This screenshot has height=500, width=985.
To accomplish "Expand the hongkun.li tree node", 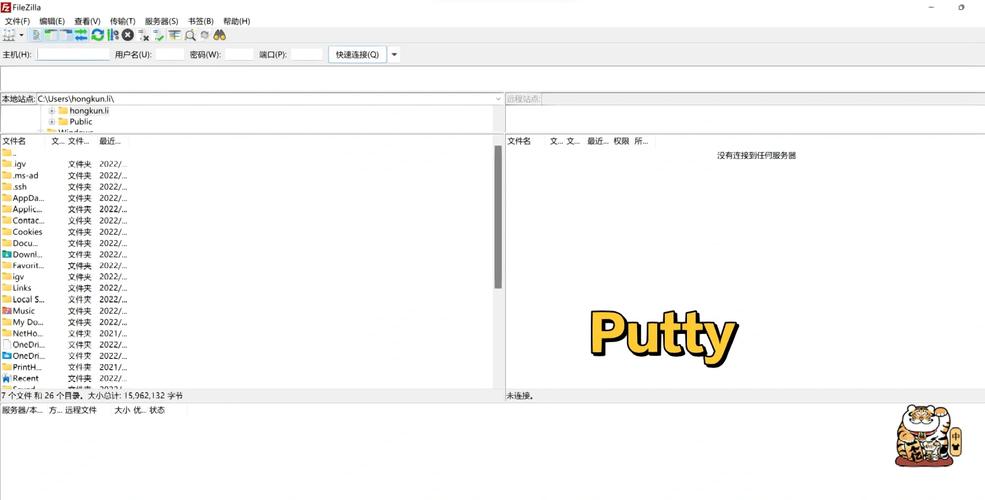I will click(52, 111).
